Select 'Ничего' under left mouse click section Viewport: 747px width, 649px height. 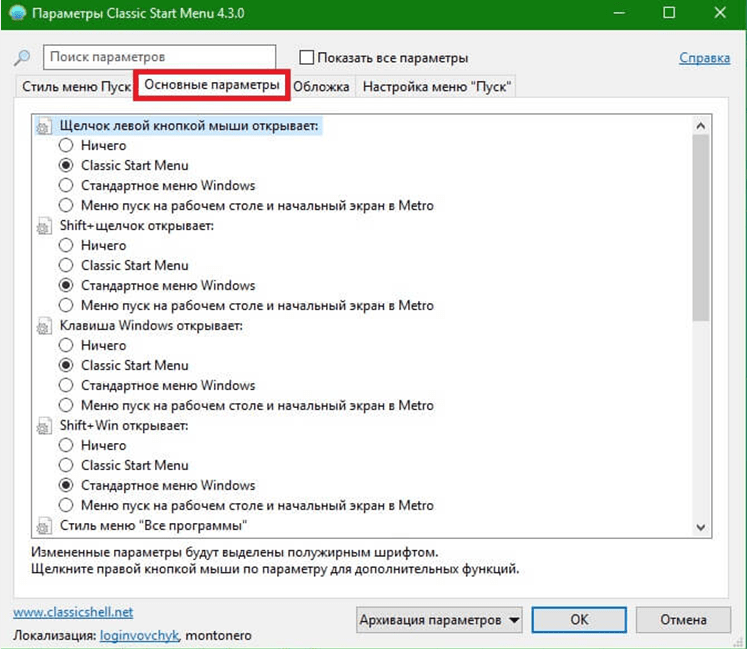click(x=66, y=145)
